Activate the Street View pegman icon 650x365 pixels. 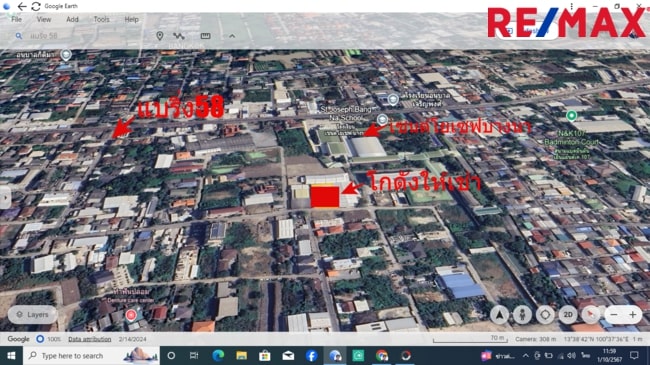pyautogui.click(x=522, y=315)
